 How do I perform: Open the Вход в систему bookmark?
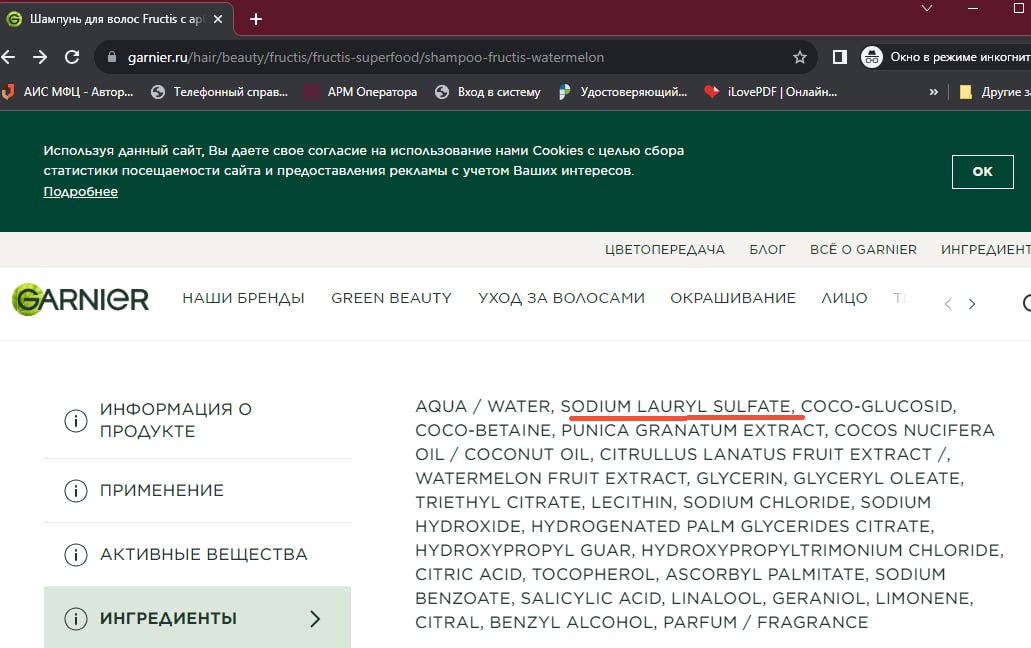point(488,92)
